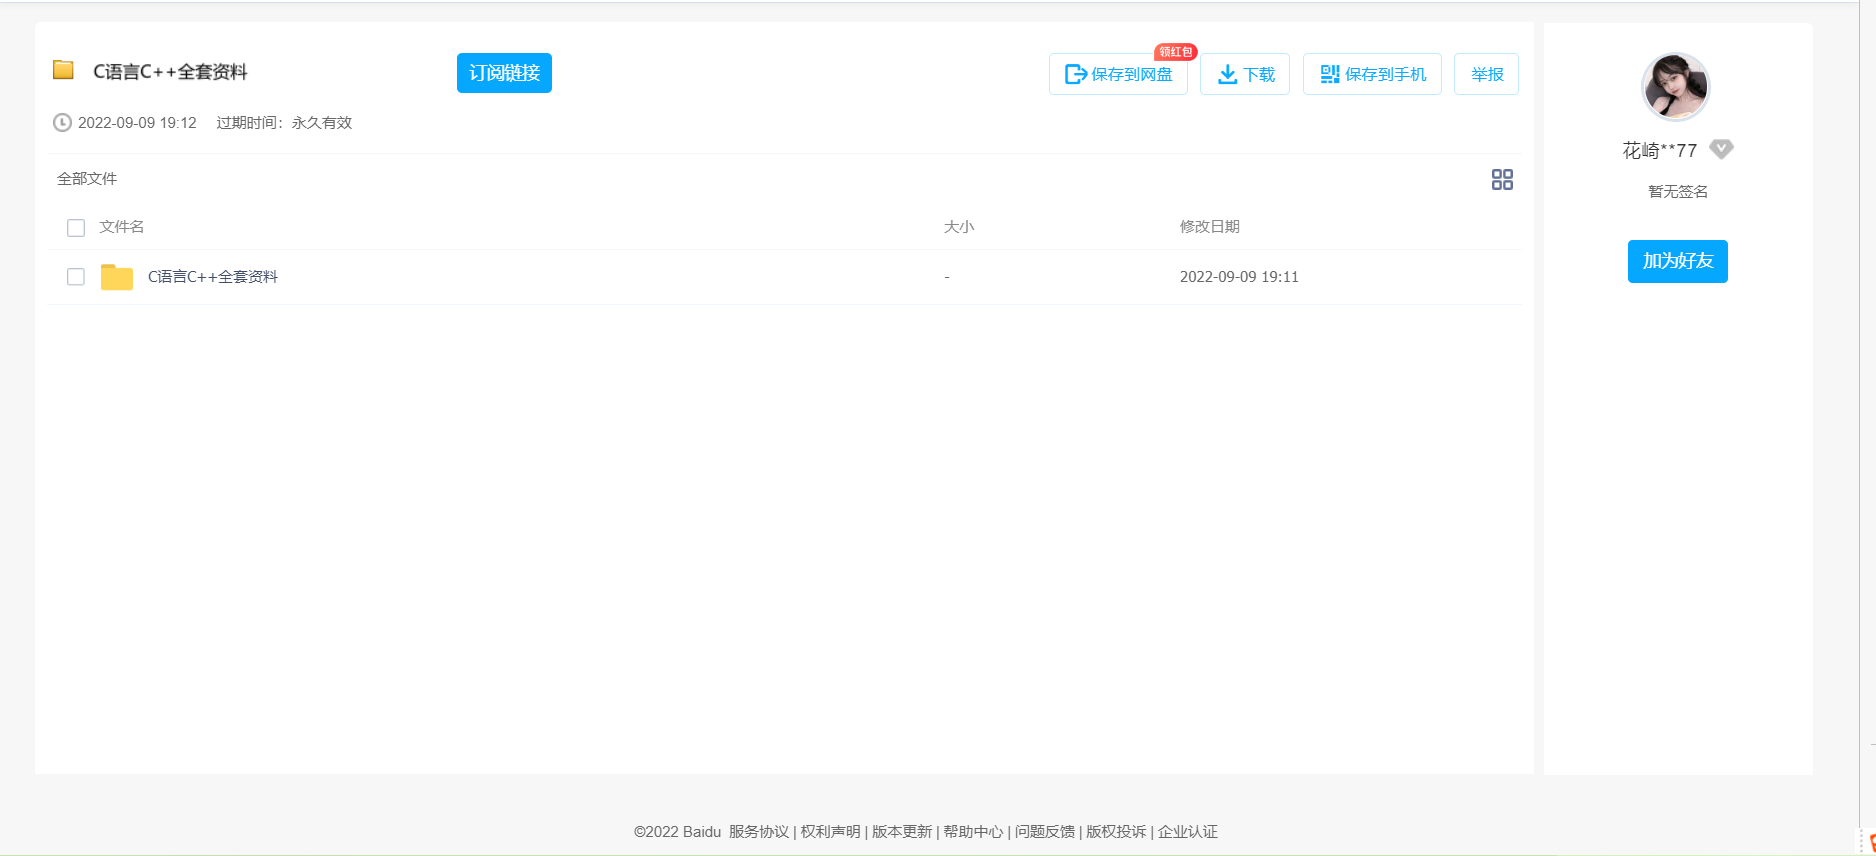Image resolution: width=1876 pixels, height=856 pixels.
Task: Sort by 大小 column header
Action: (958, 227)
